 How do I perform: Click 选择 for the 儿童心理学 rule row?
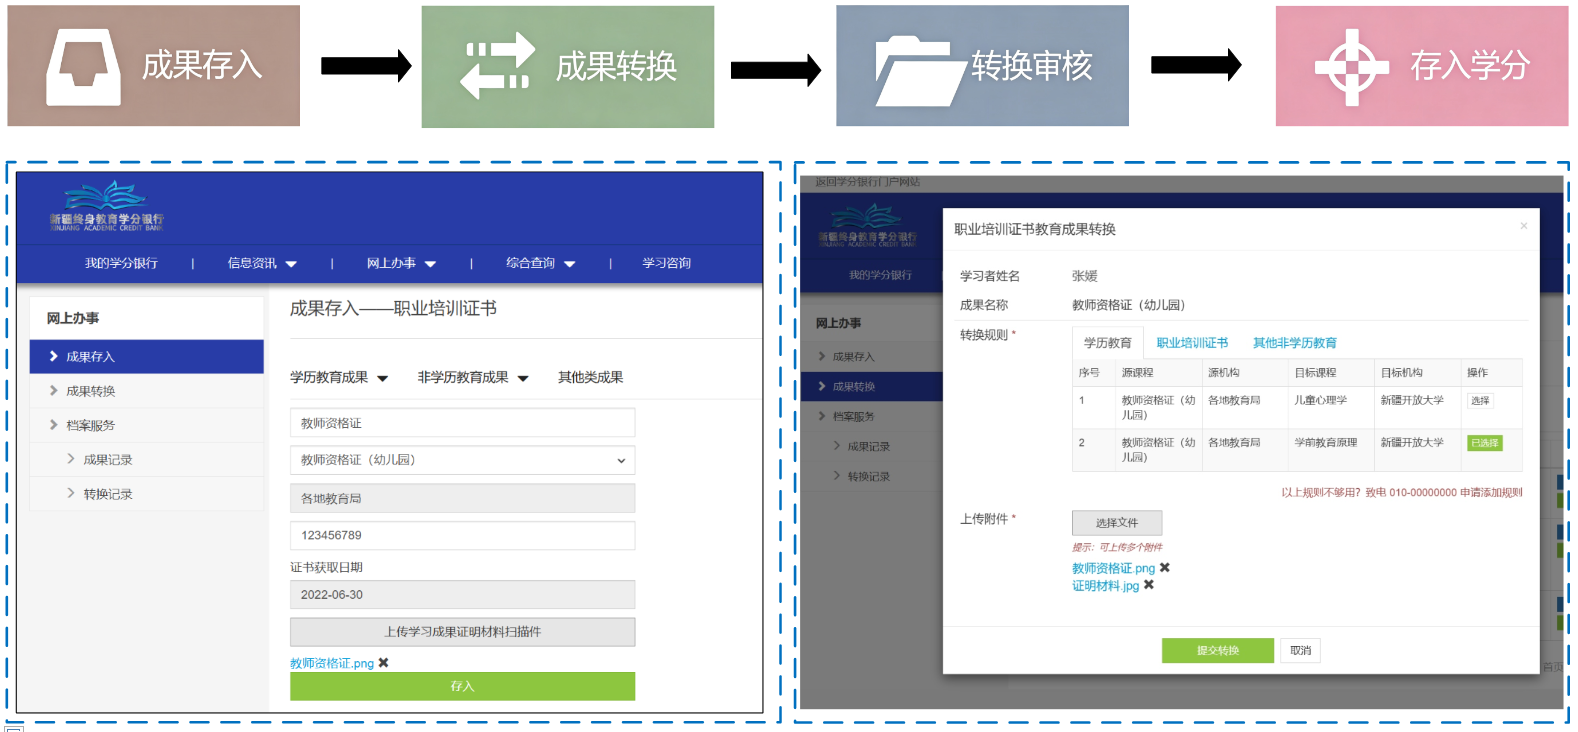pyautogui.click(x=1480, y=401)
